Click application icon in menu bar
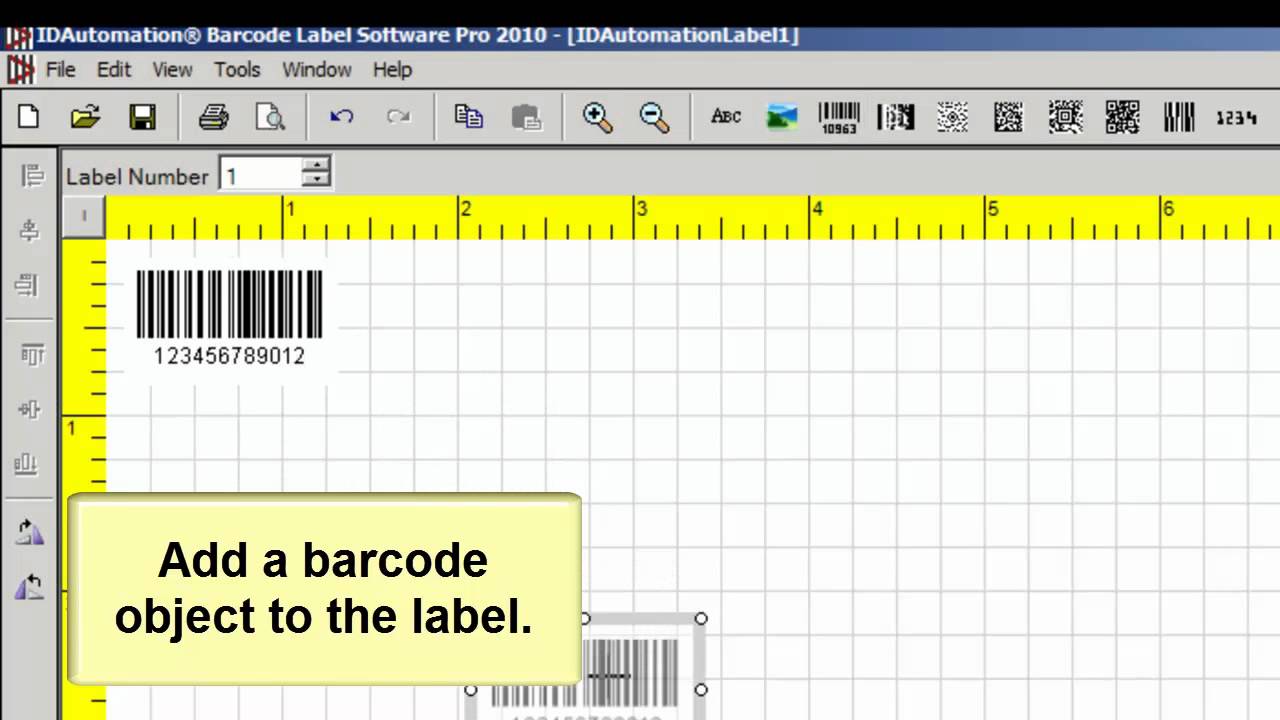1280x720 pixels. 20,70
